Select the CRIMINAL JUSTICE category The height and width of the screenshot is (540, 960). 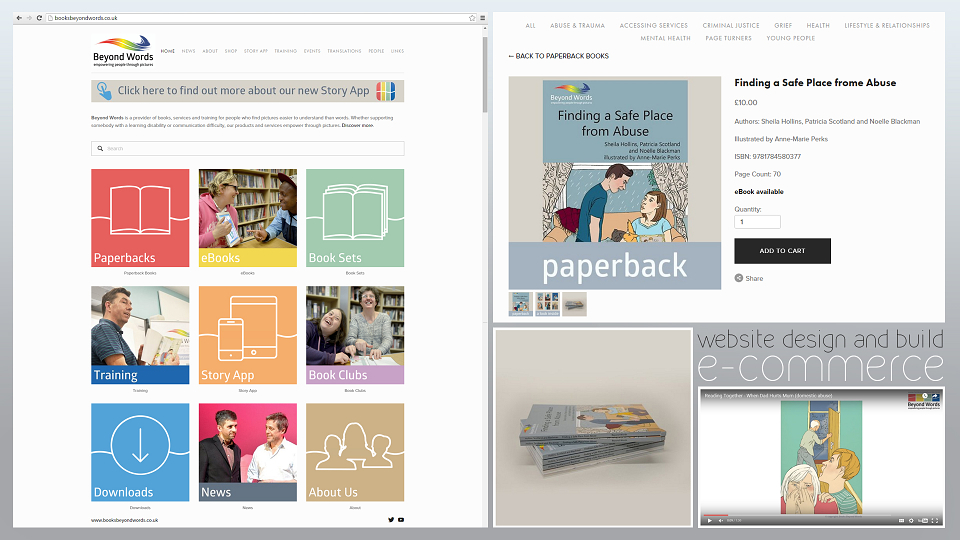pyautogui.click(x=731, y=26)
